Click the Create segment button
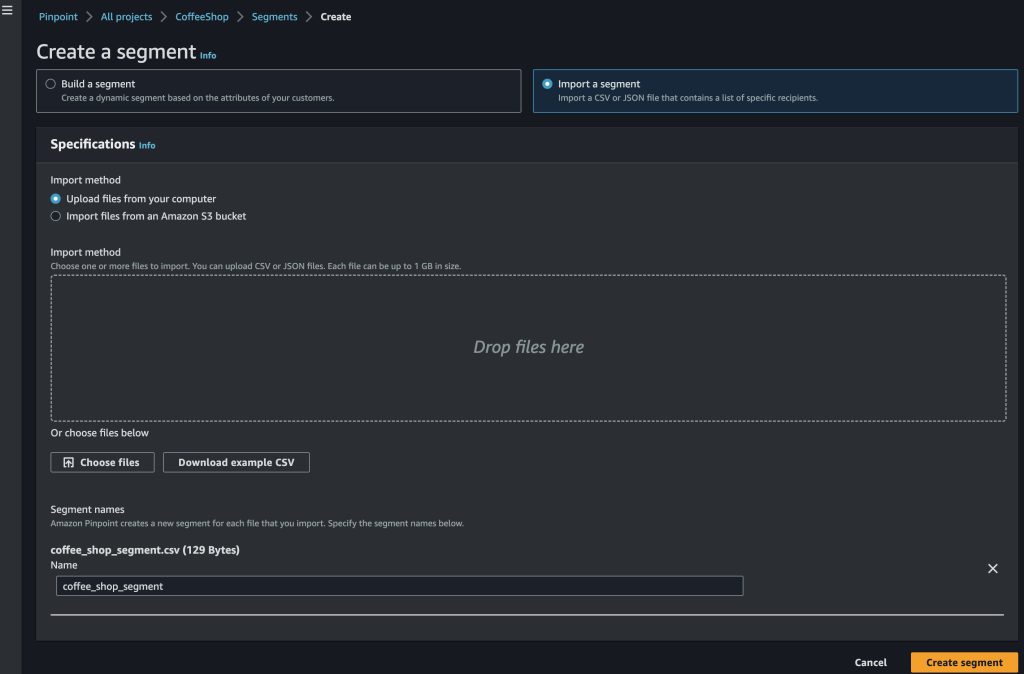Image resolution: width=1024 pixels, height=674 pixels. (x=964, y=662)
